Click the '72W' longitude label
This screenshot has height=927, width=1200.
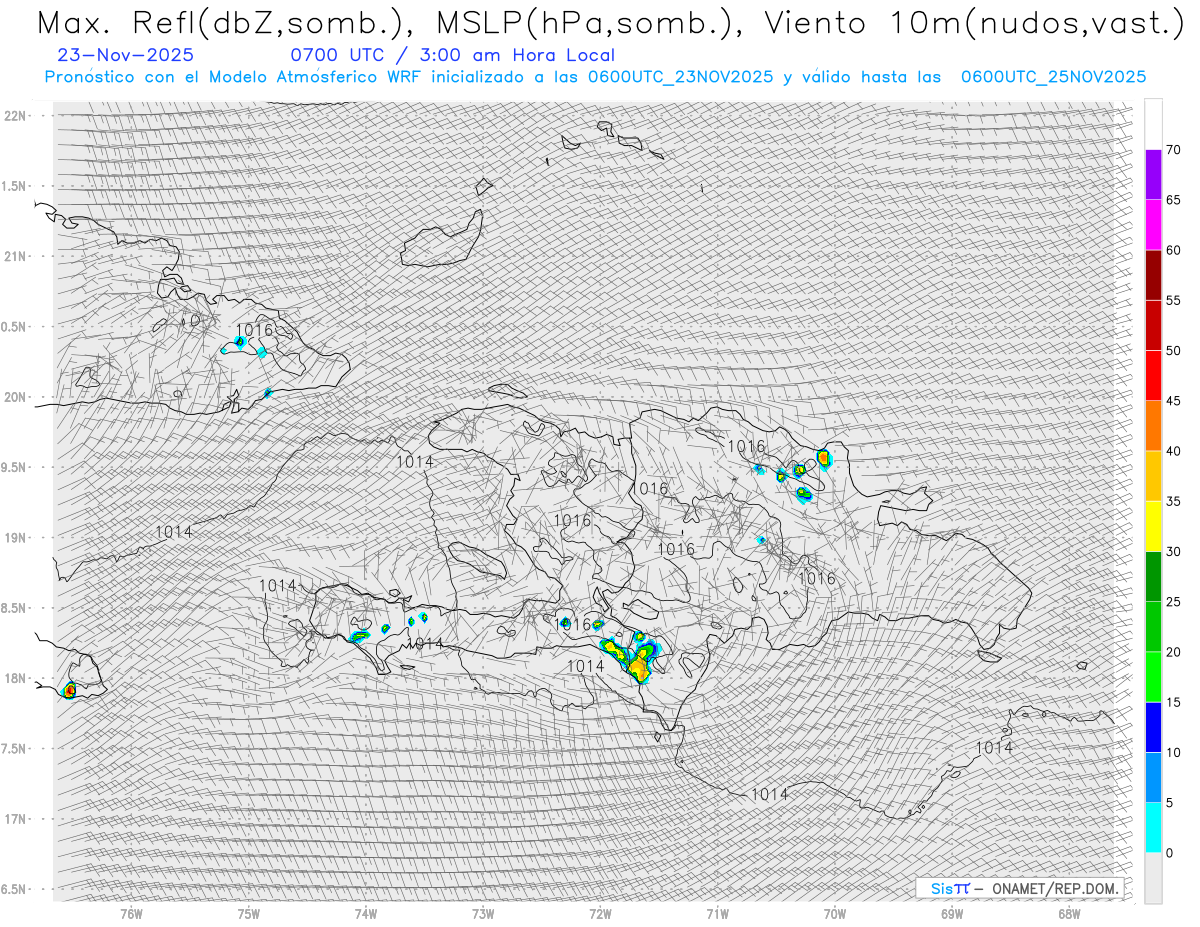pyautogui.click(x=601, y=913)
